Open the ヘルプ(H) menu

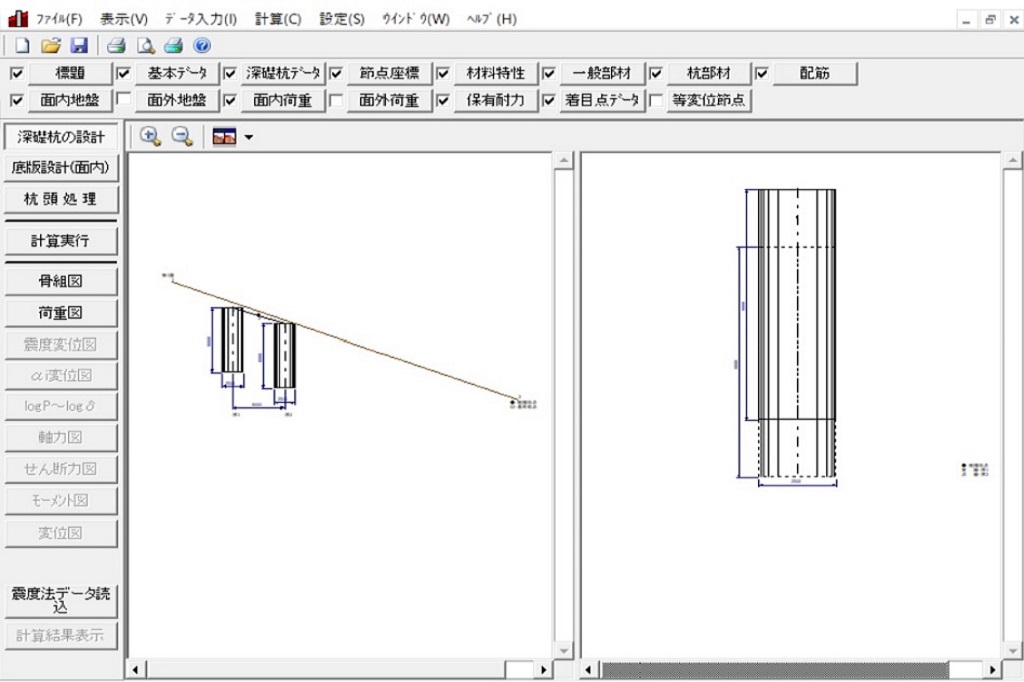coord(491,19)
